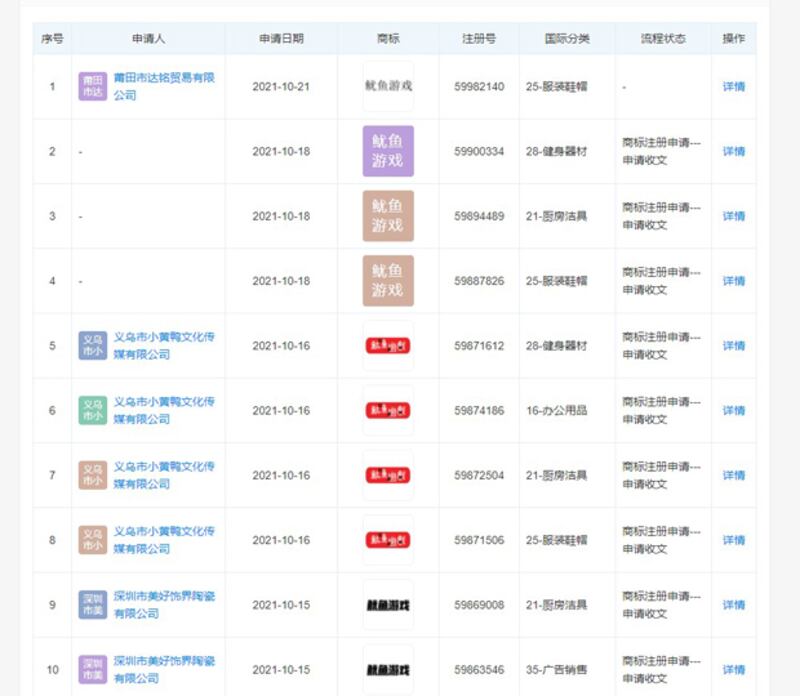
Task: View black trademark logo in row 9
Action: 388,605
